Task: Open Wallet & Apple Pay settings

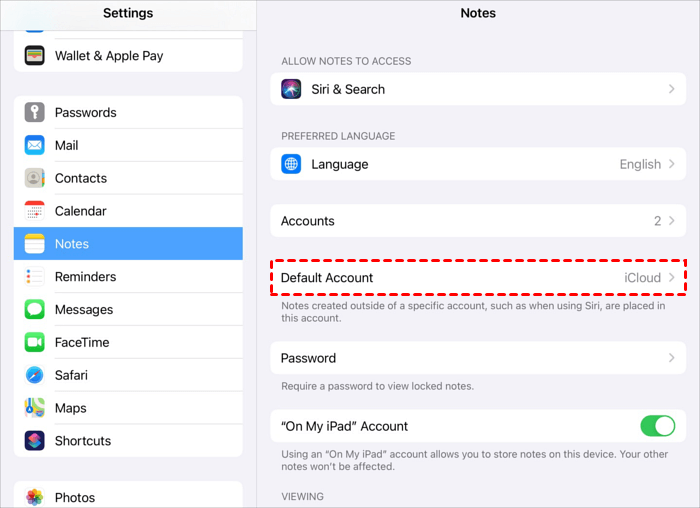Action: 109,56
